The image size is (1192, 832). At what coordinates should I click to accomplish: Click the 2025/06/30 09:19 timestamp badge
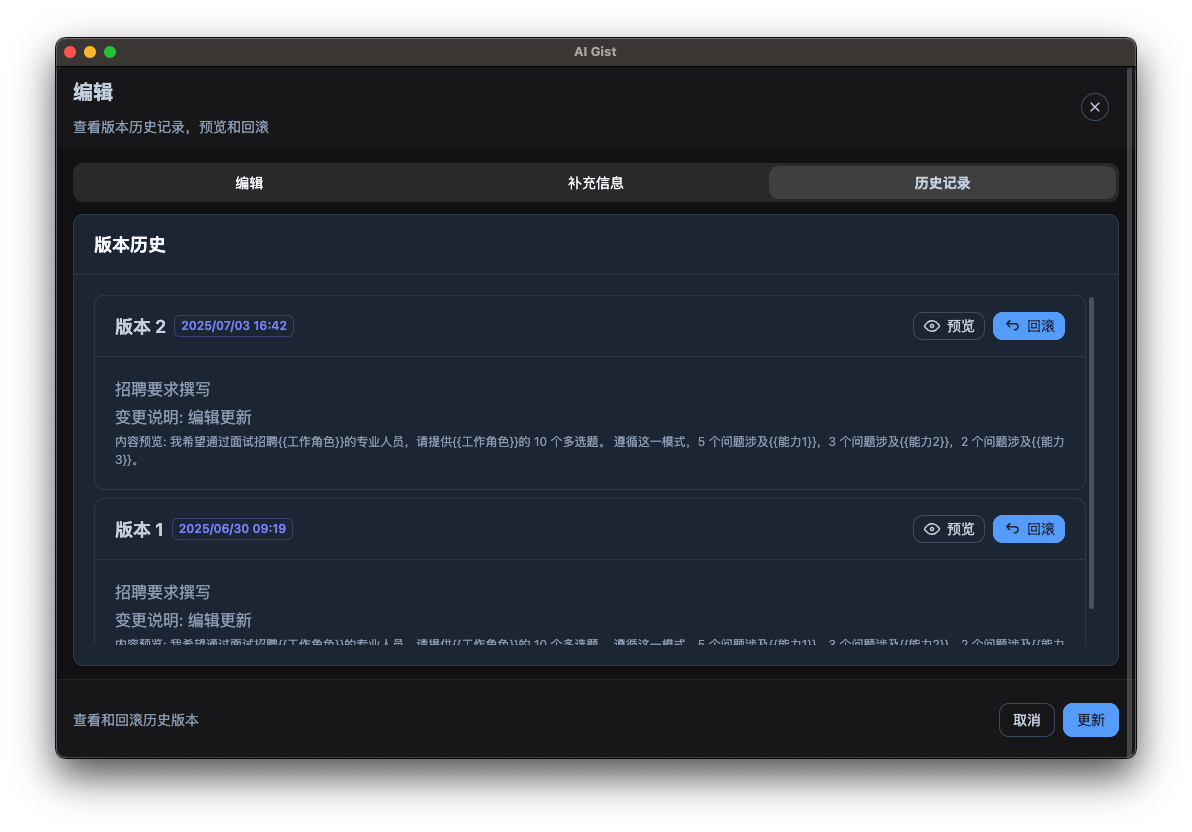(x=232, y=529)
